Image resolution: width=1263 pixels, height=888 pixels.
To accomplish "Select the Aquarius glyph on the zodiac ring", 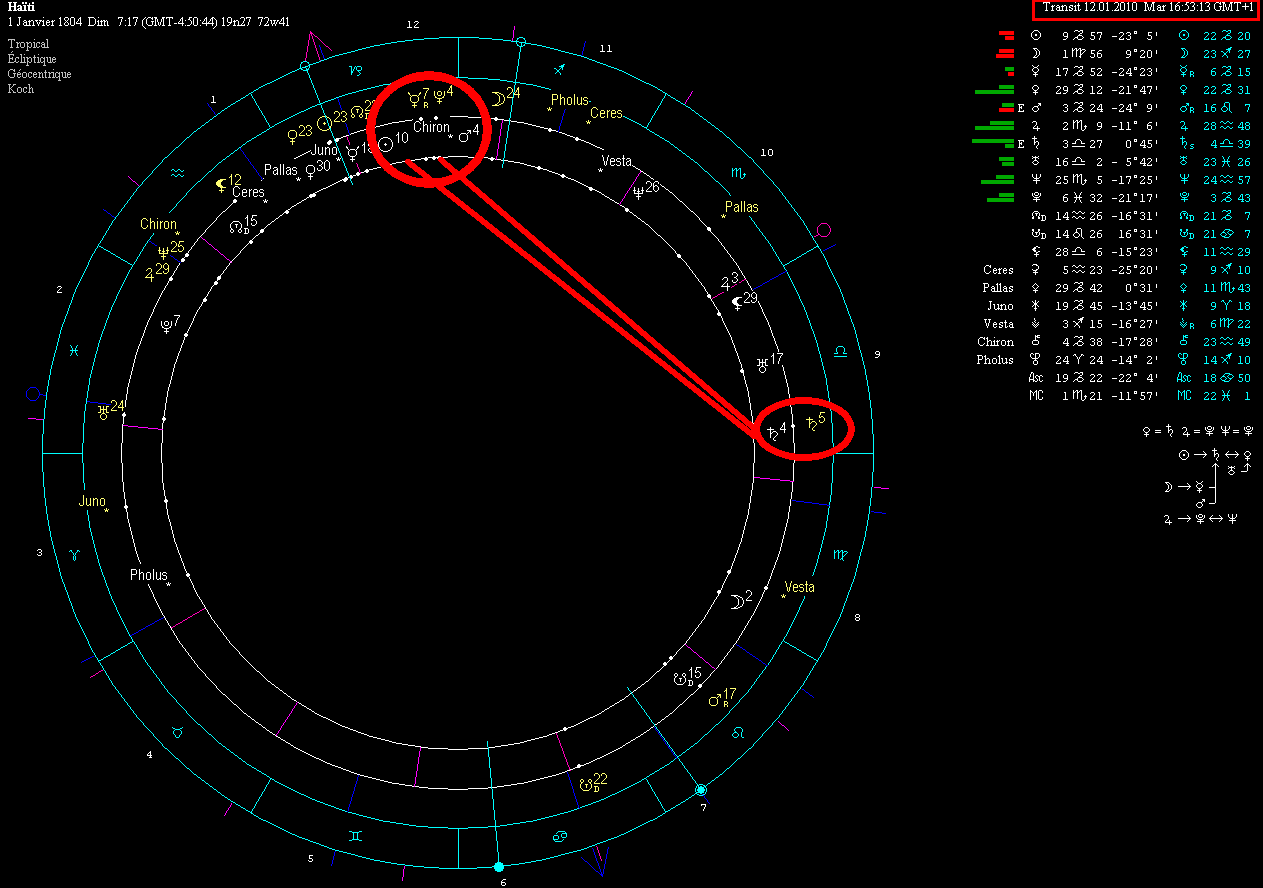I will coord(177,173).
